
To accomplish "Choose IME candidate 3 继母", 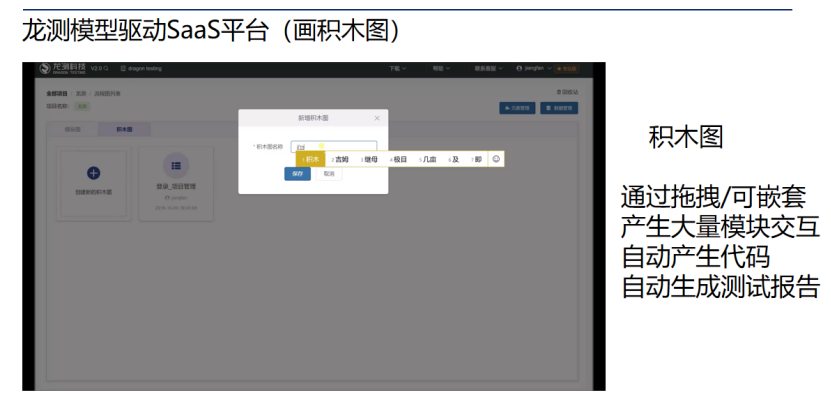I will 369,159.
